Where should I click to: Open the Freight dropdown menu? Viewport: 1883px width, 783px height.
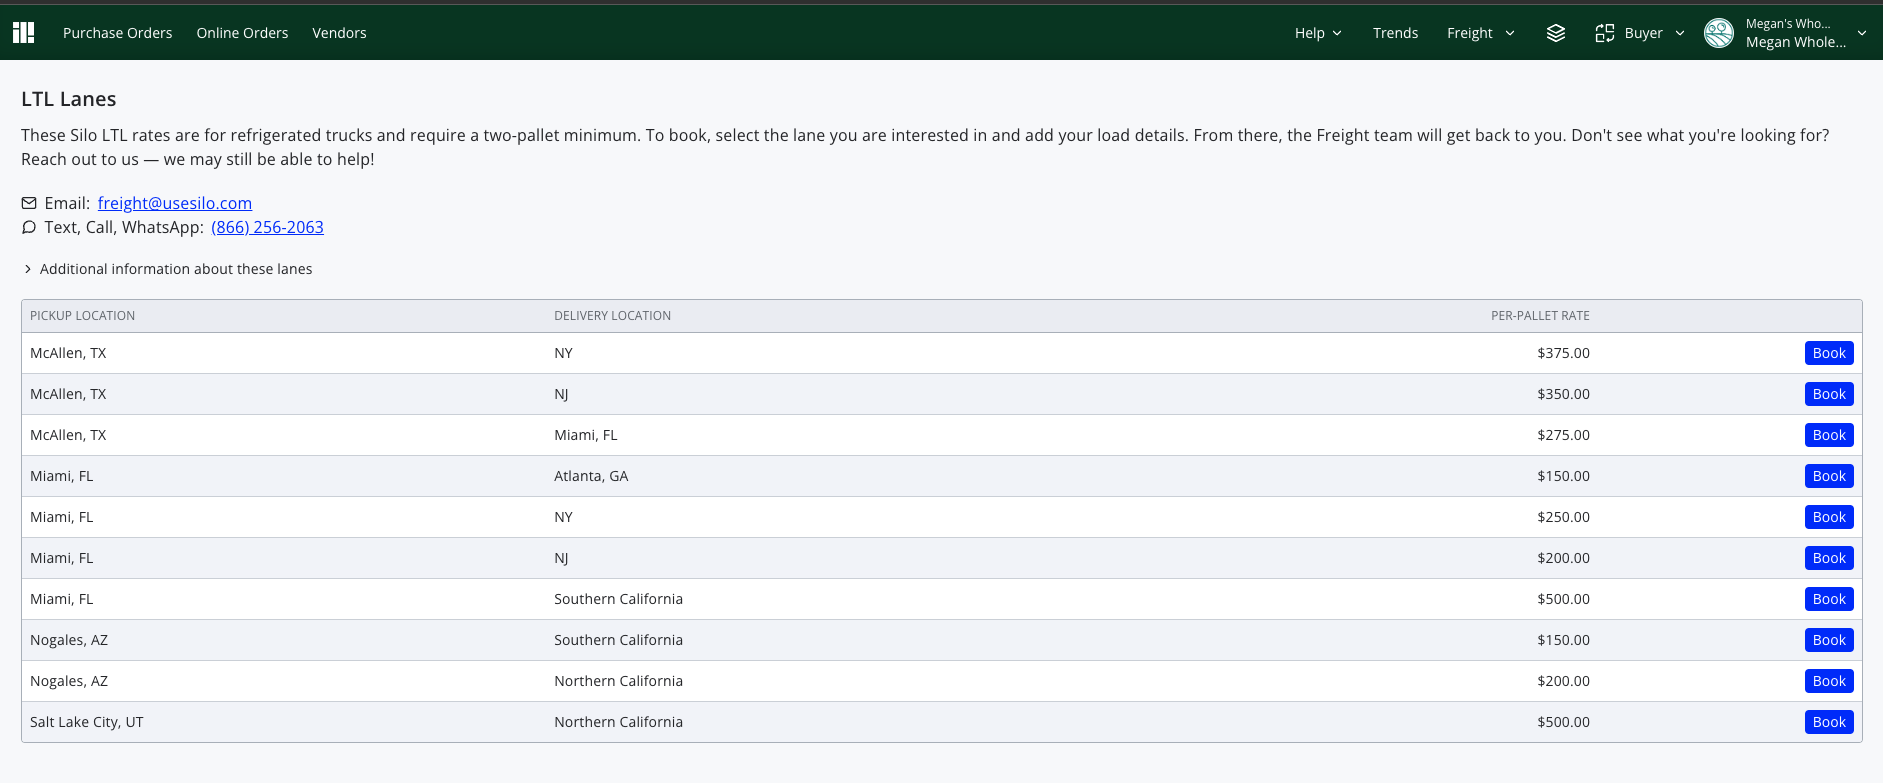point(1480,33)
